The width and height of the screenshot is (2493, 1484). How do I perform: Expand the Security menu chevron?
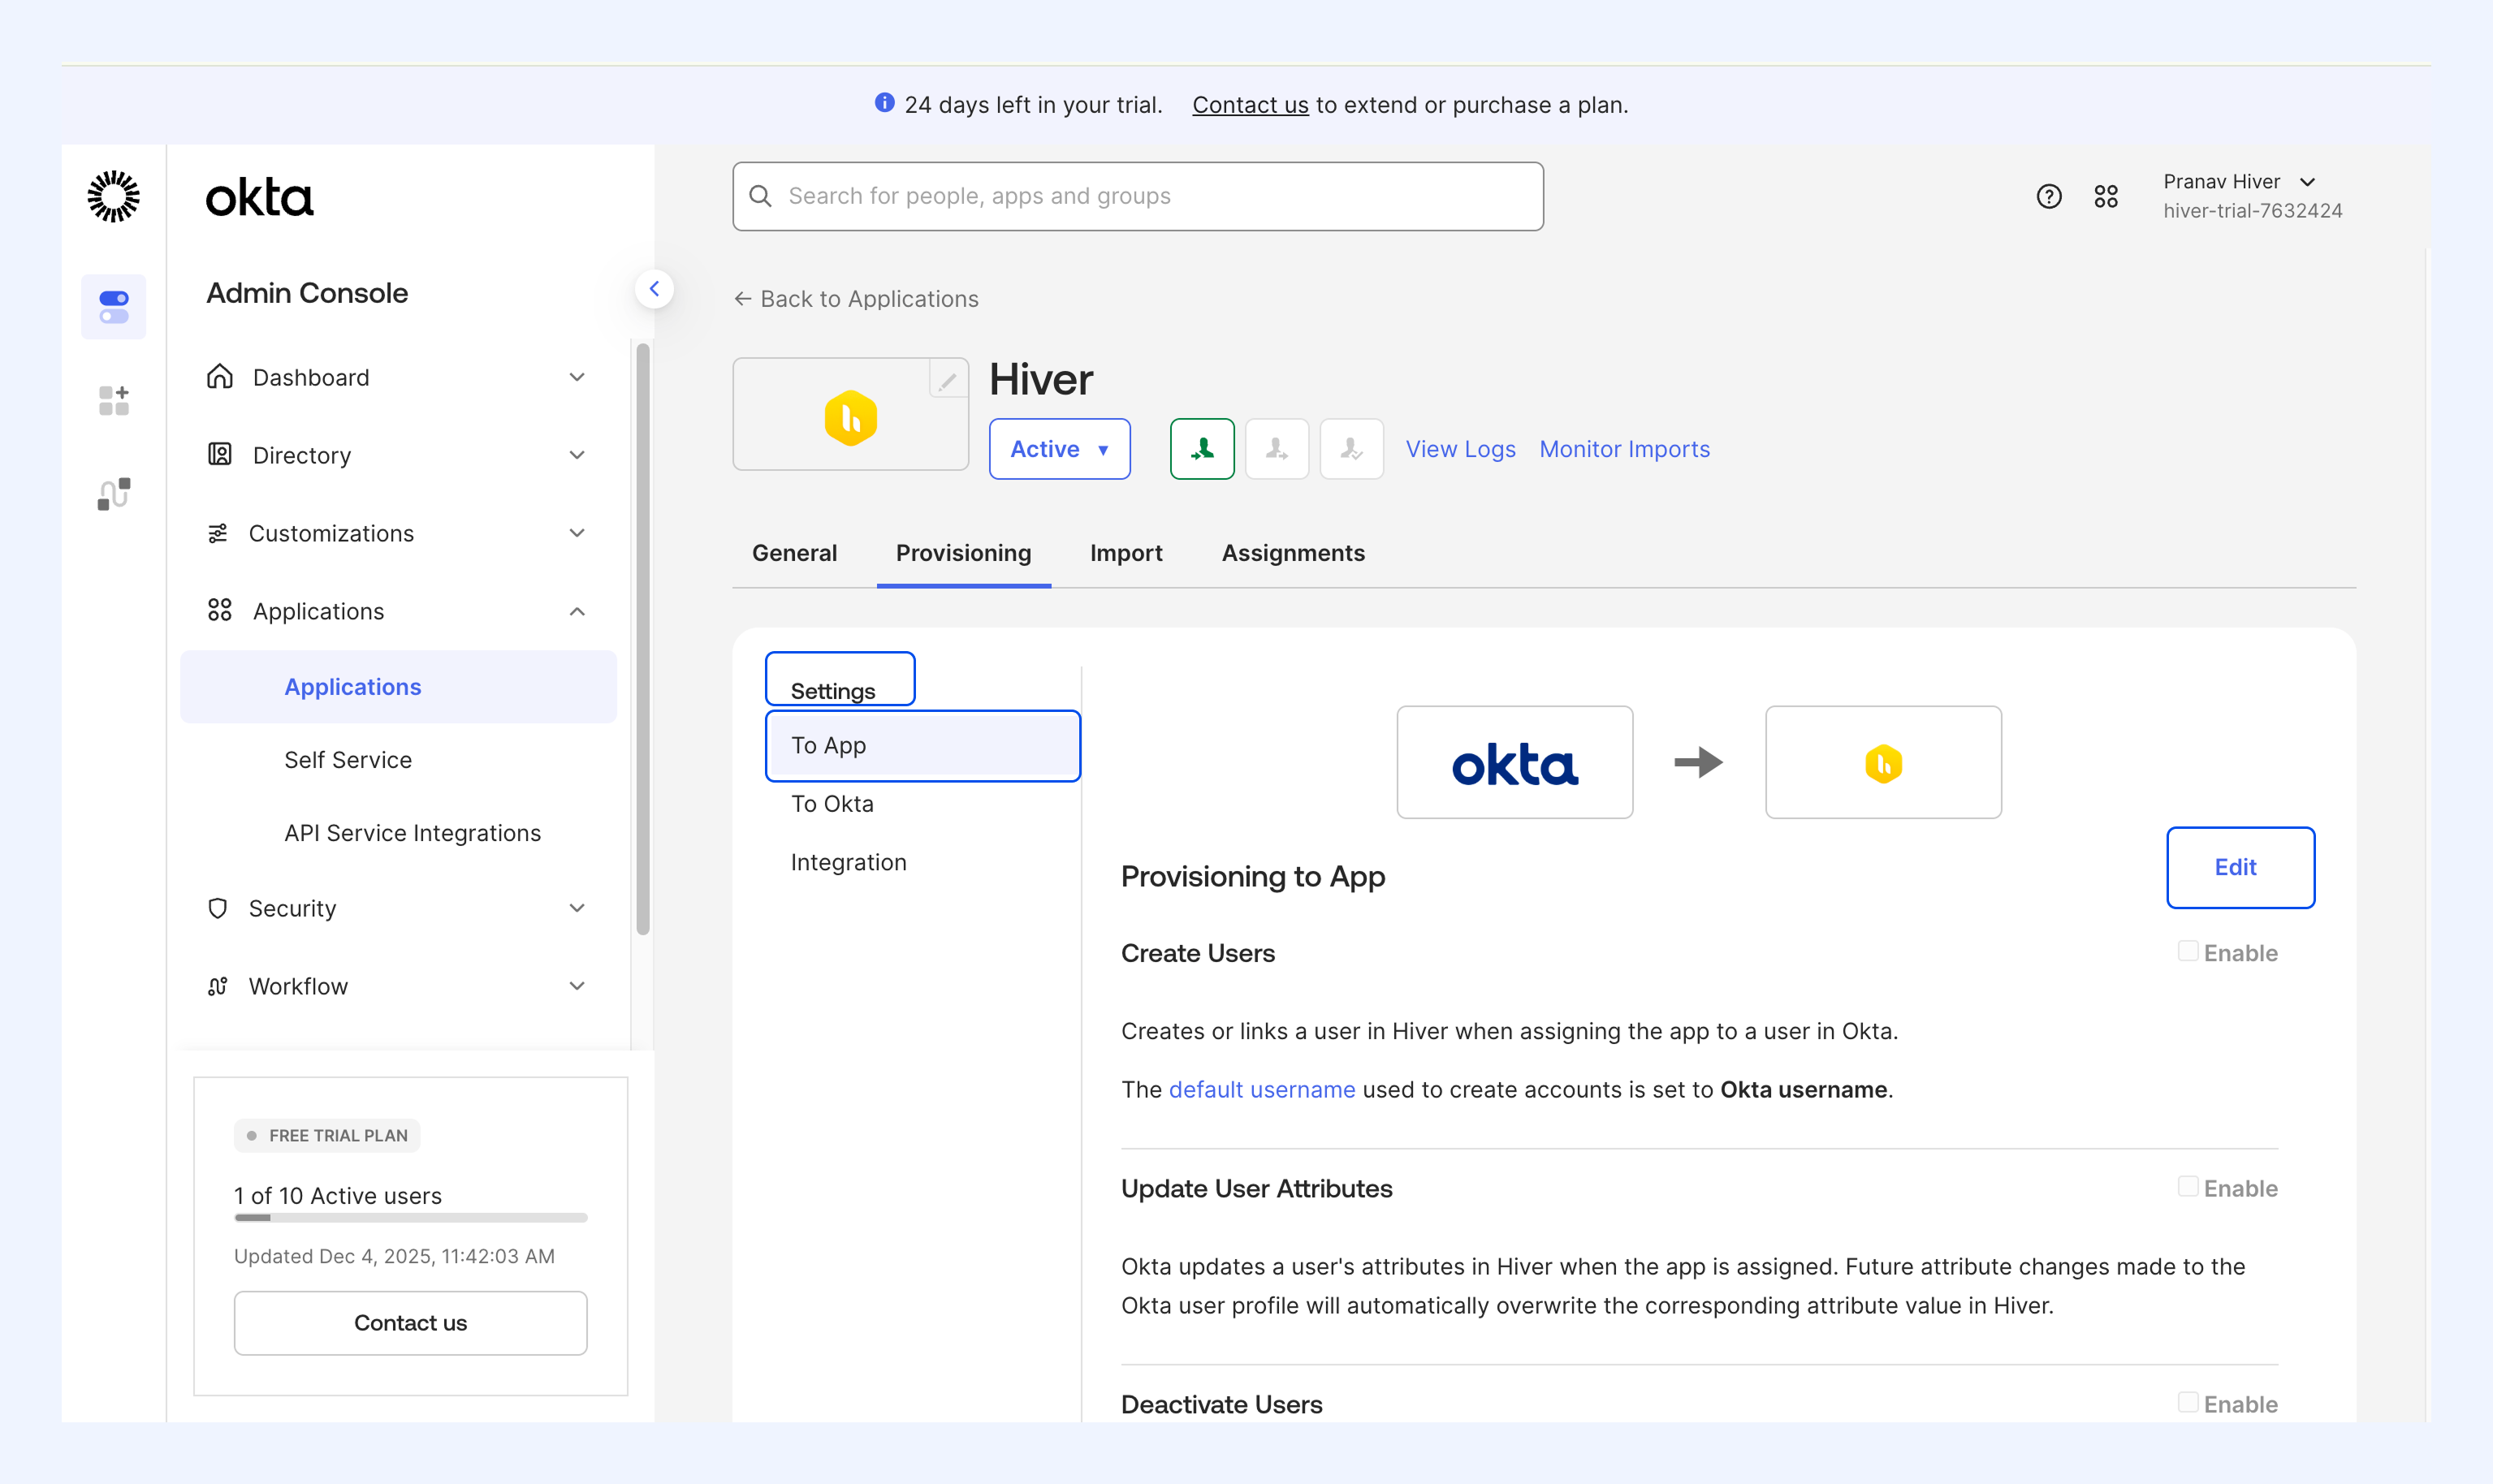tap(577, 908)
